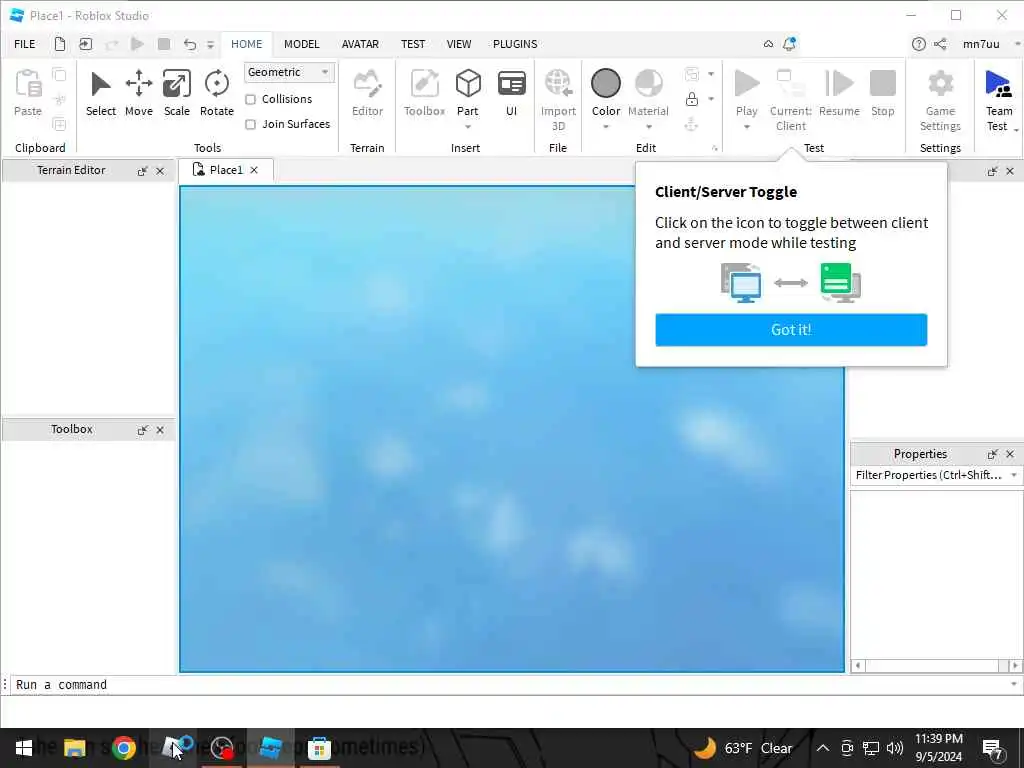The width and height of the screenshot is (1024, 768).
Task: Enable the Join Surfaces checkbox
Action: [250, 124]
